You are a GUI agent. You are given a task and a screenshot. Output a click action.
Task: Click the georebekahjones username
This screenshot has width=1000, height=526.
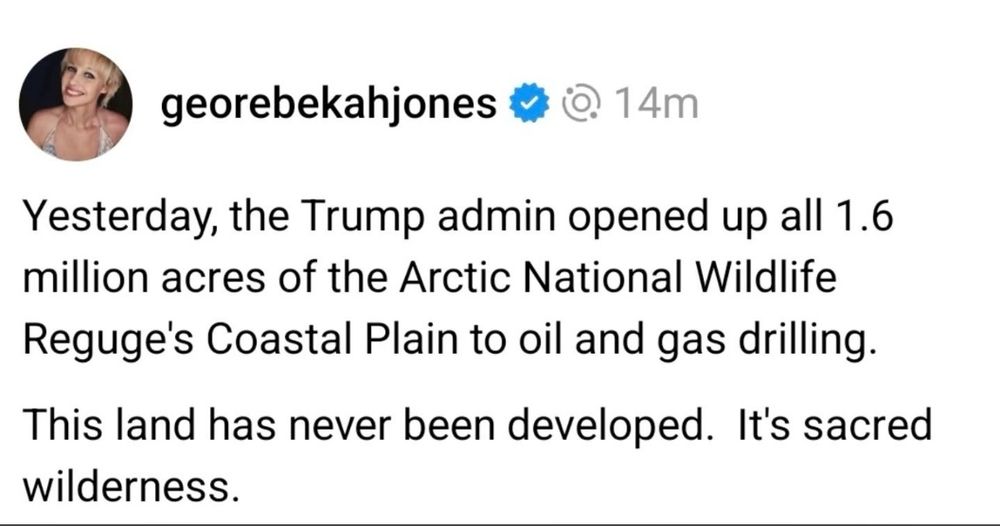328,105
